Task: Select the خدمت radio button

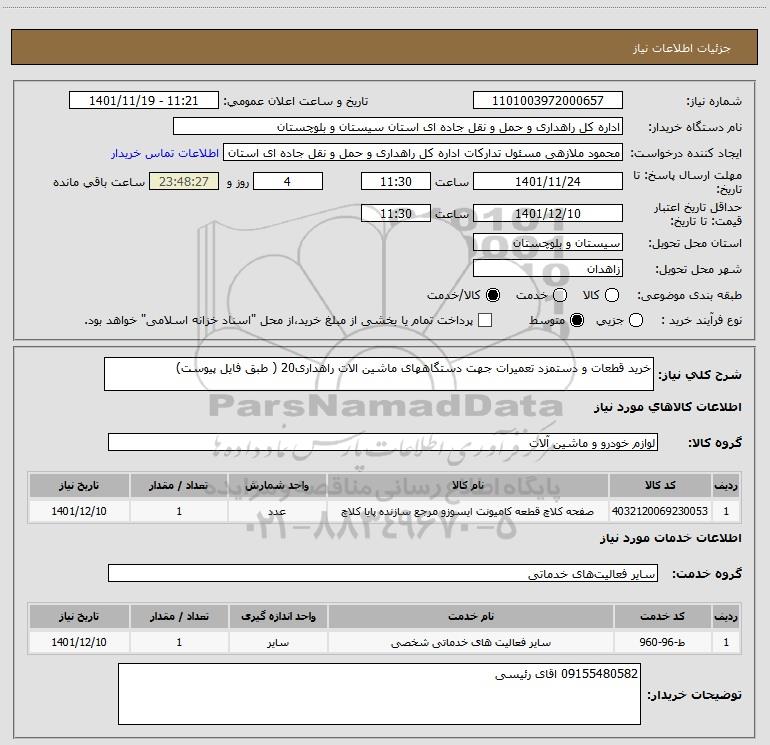Action: (560, 295)
